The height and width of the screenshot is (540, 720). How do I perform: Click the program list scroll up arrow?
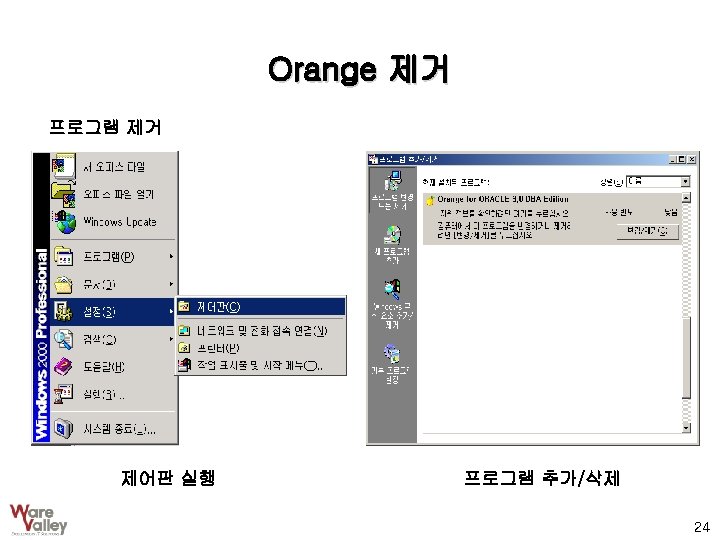686,198
